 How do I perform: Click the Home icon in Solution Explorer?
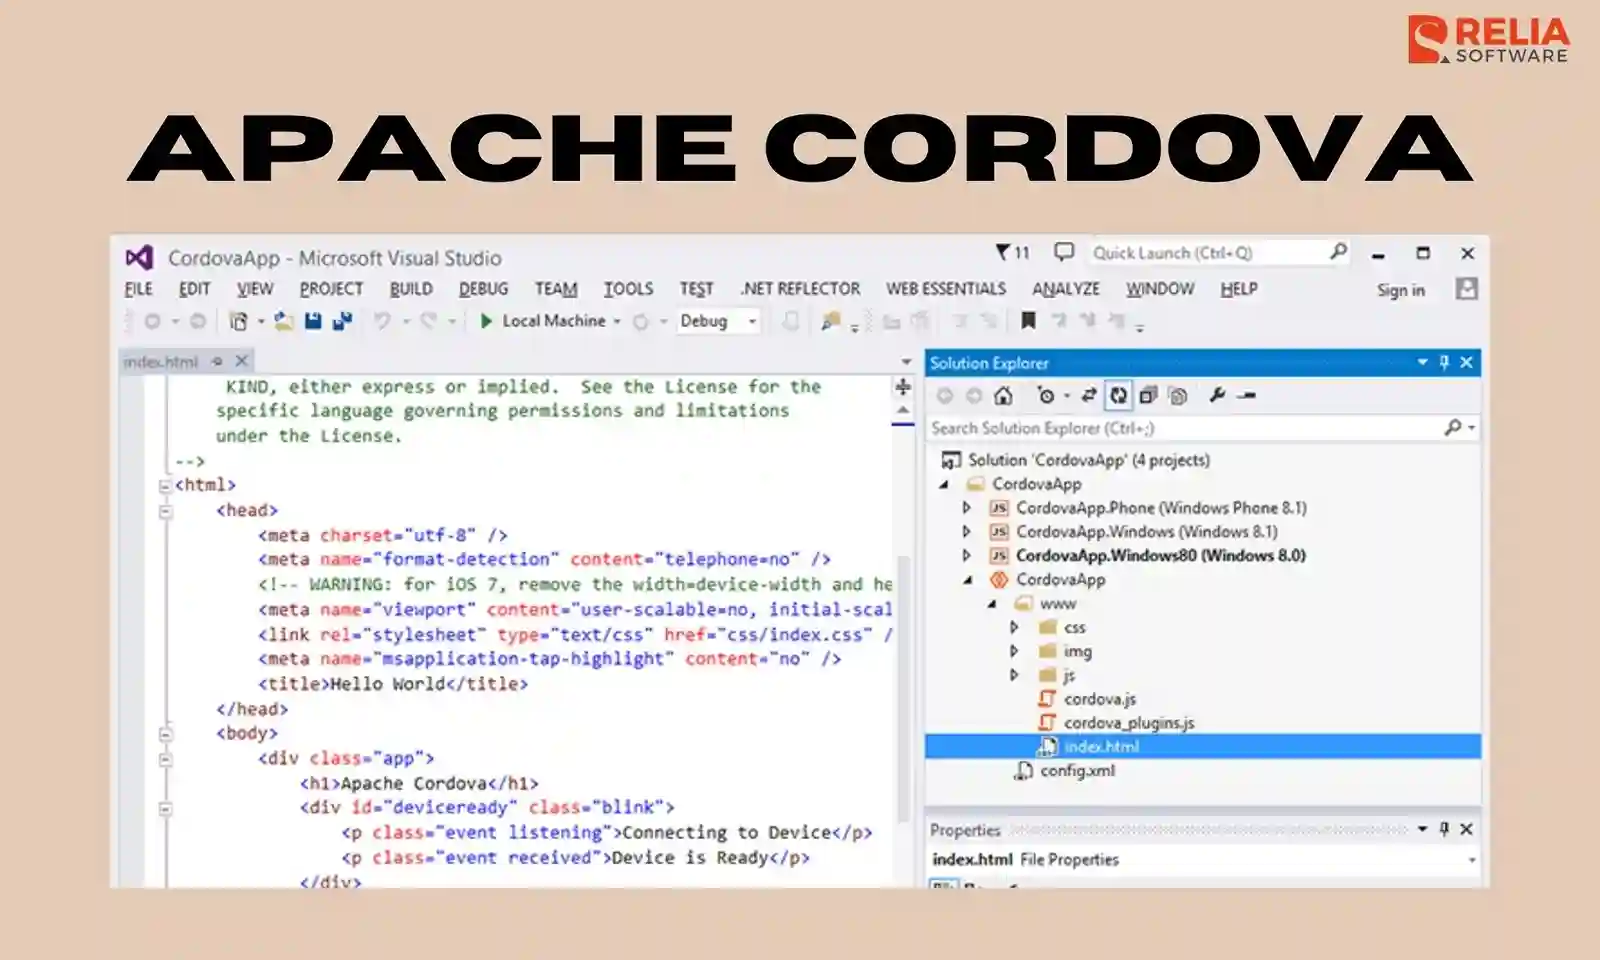pos(1003,396)
